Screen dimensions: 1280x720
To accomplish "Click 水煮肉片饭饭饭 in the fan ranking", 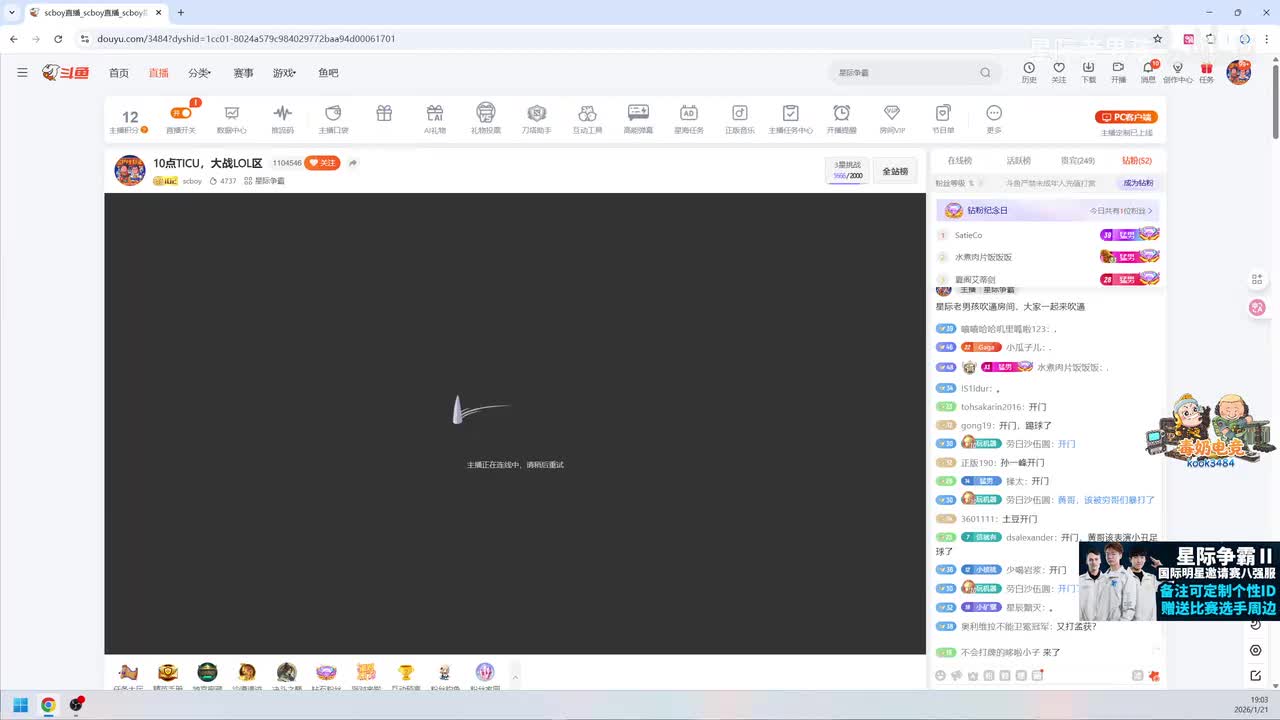I will (x=983, y=257).
